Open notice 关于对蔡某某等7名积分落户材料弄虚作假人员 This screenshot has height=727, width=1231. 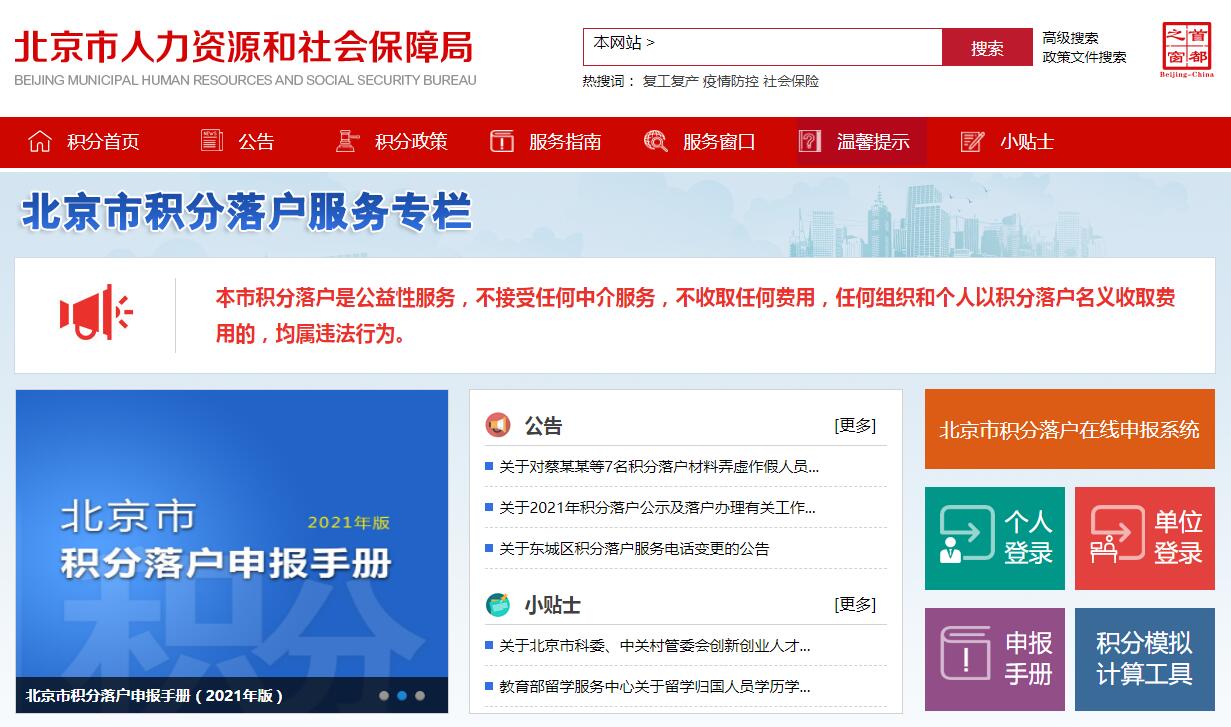[659, 466]
